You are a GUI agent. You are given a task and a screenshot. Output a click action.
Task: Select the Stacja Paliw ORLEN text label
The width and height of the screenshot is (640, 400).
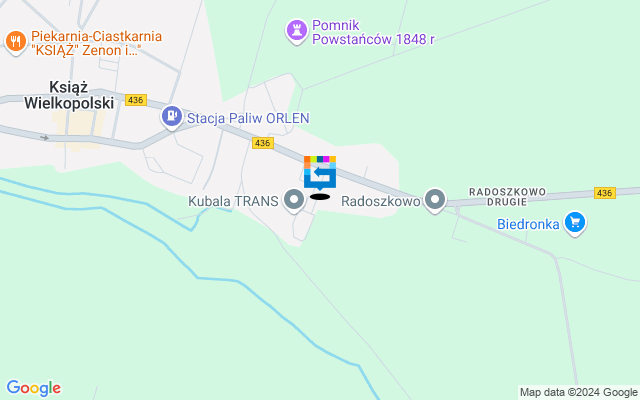pyautogui.click(x=248, y=118)
